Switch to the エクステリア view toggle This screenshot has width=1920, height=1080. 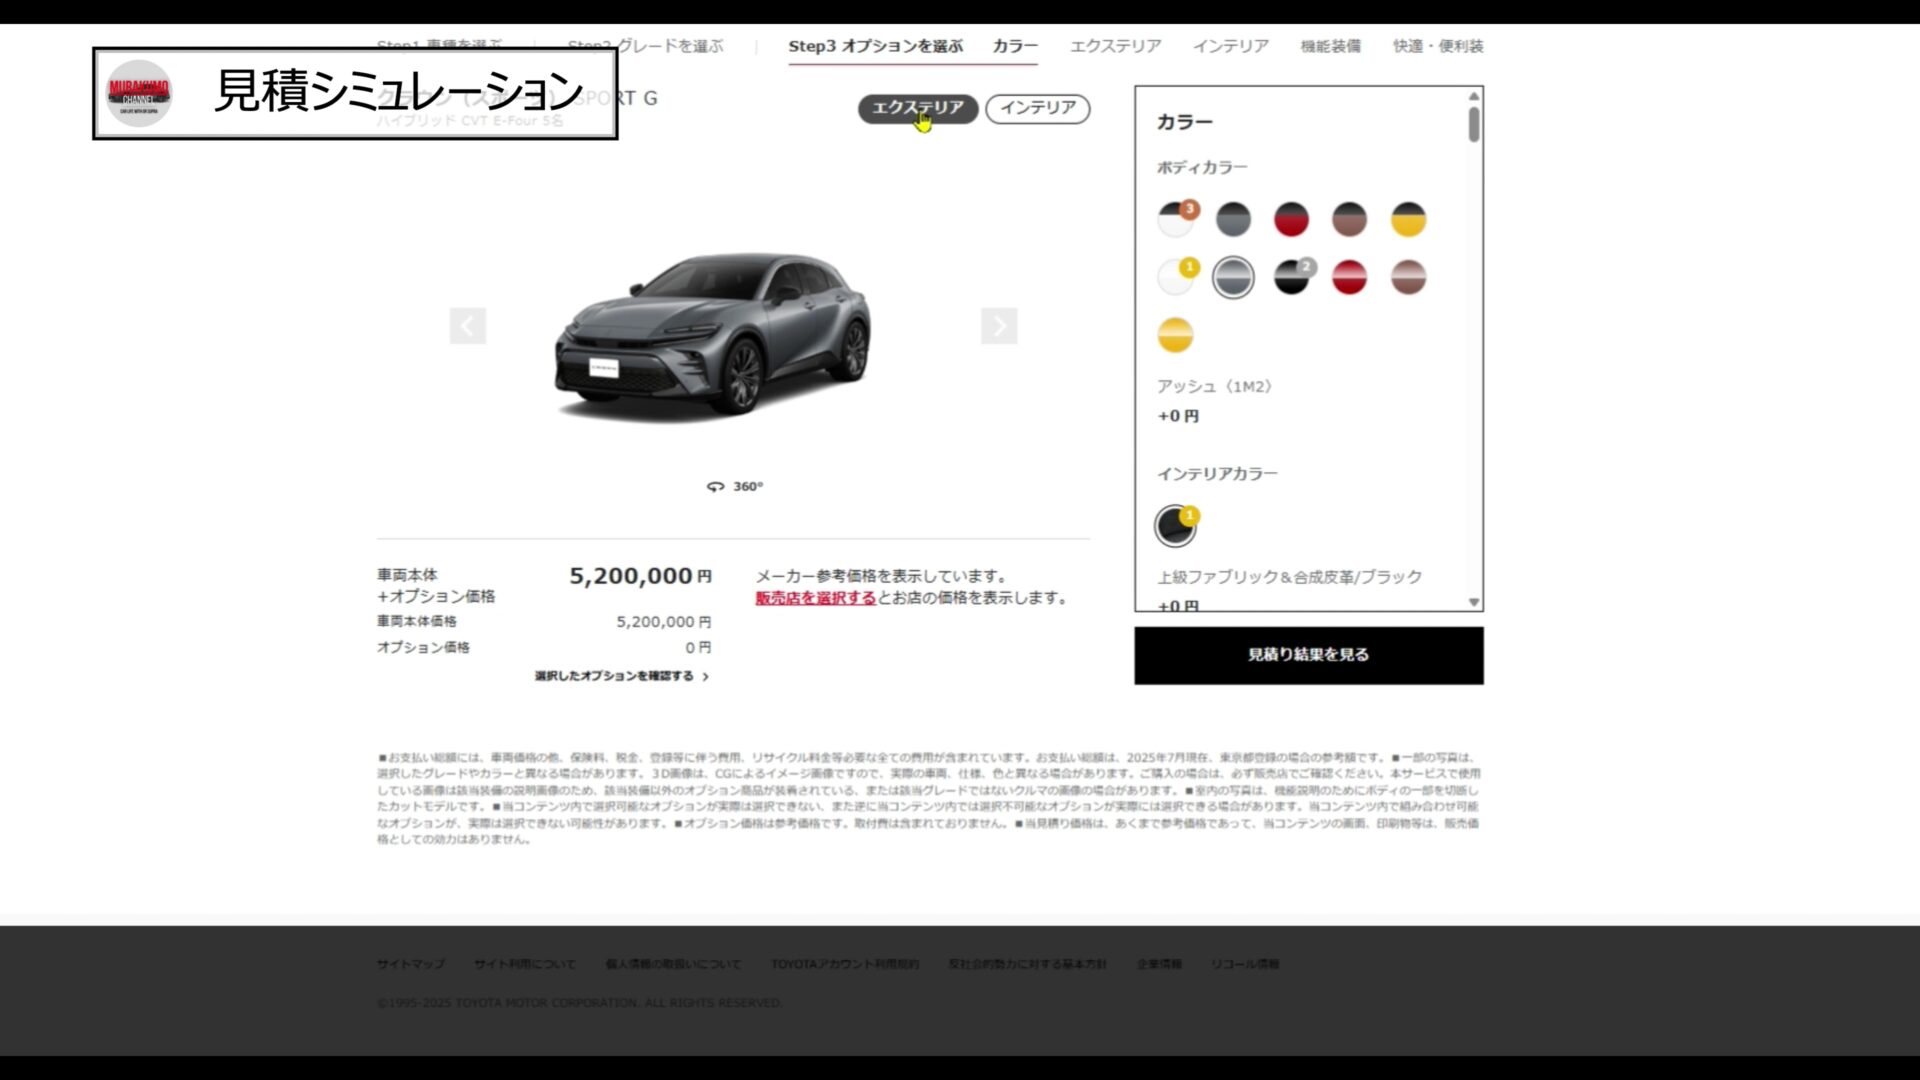click(918, 108)
